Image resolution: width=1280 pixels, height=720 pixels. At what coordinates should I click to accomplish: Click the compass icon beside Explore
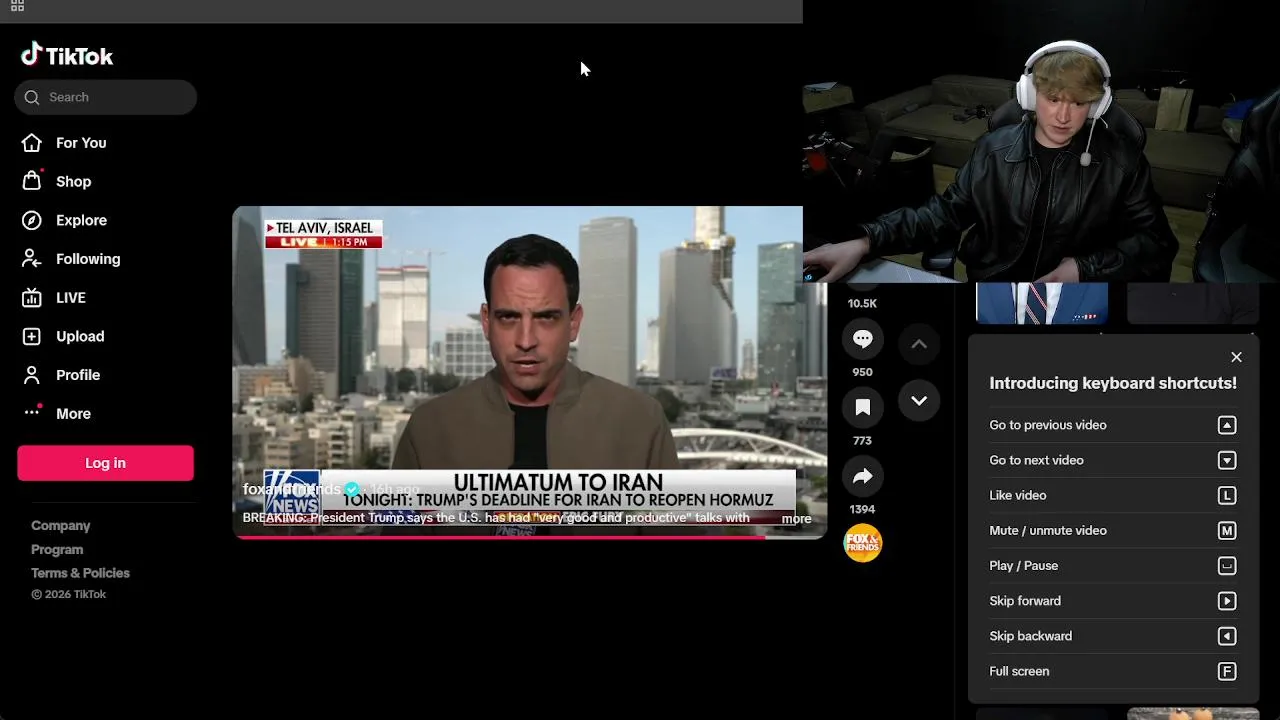coord(32,220)
